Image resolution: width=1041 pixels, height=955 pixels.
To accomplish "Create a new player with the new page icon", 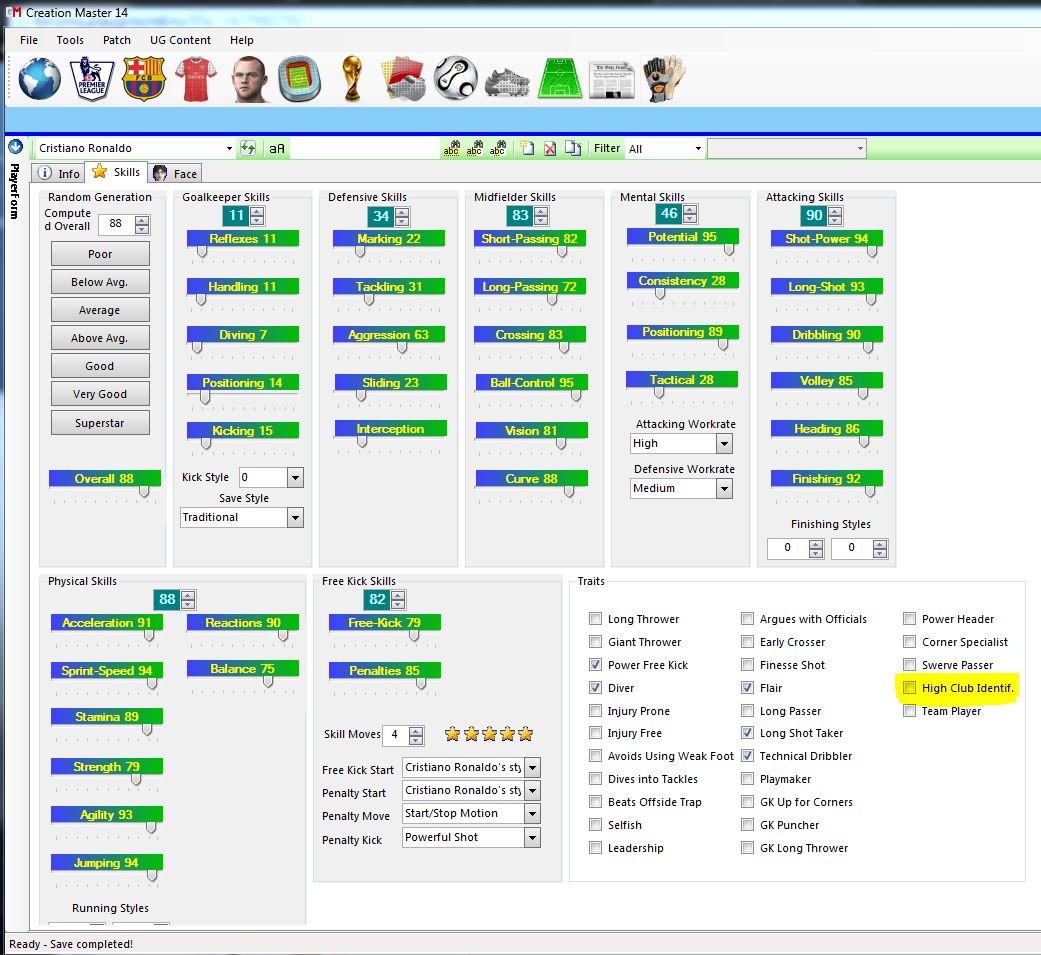I will coord(527,148).
